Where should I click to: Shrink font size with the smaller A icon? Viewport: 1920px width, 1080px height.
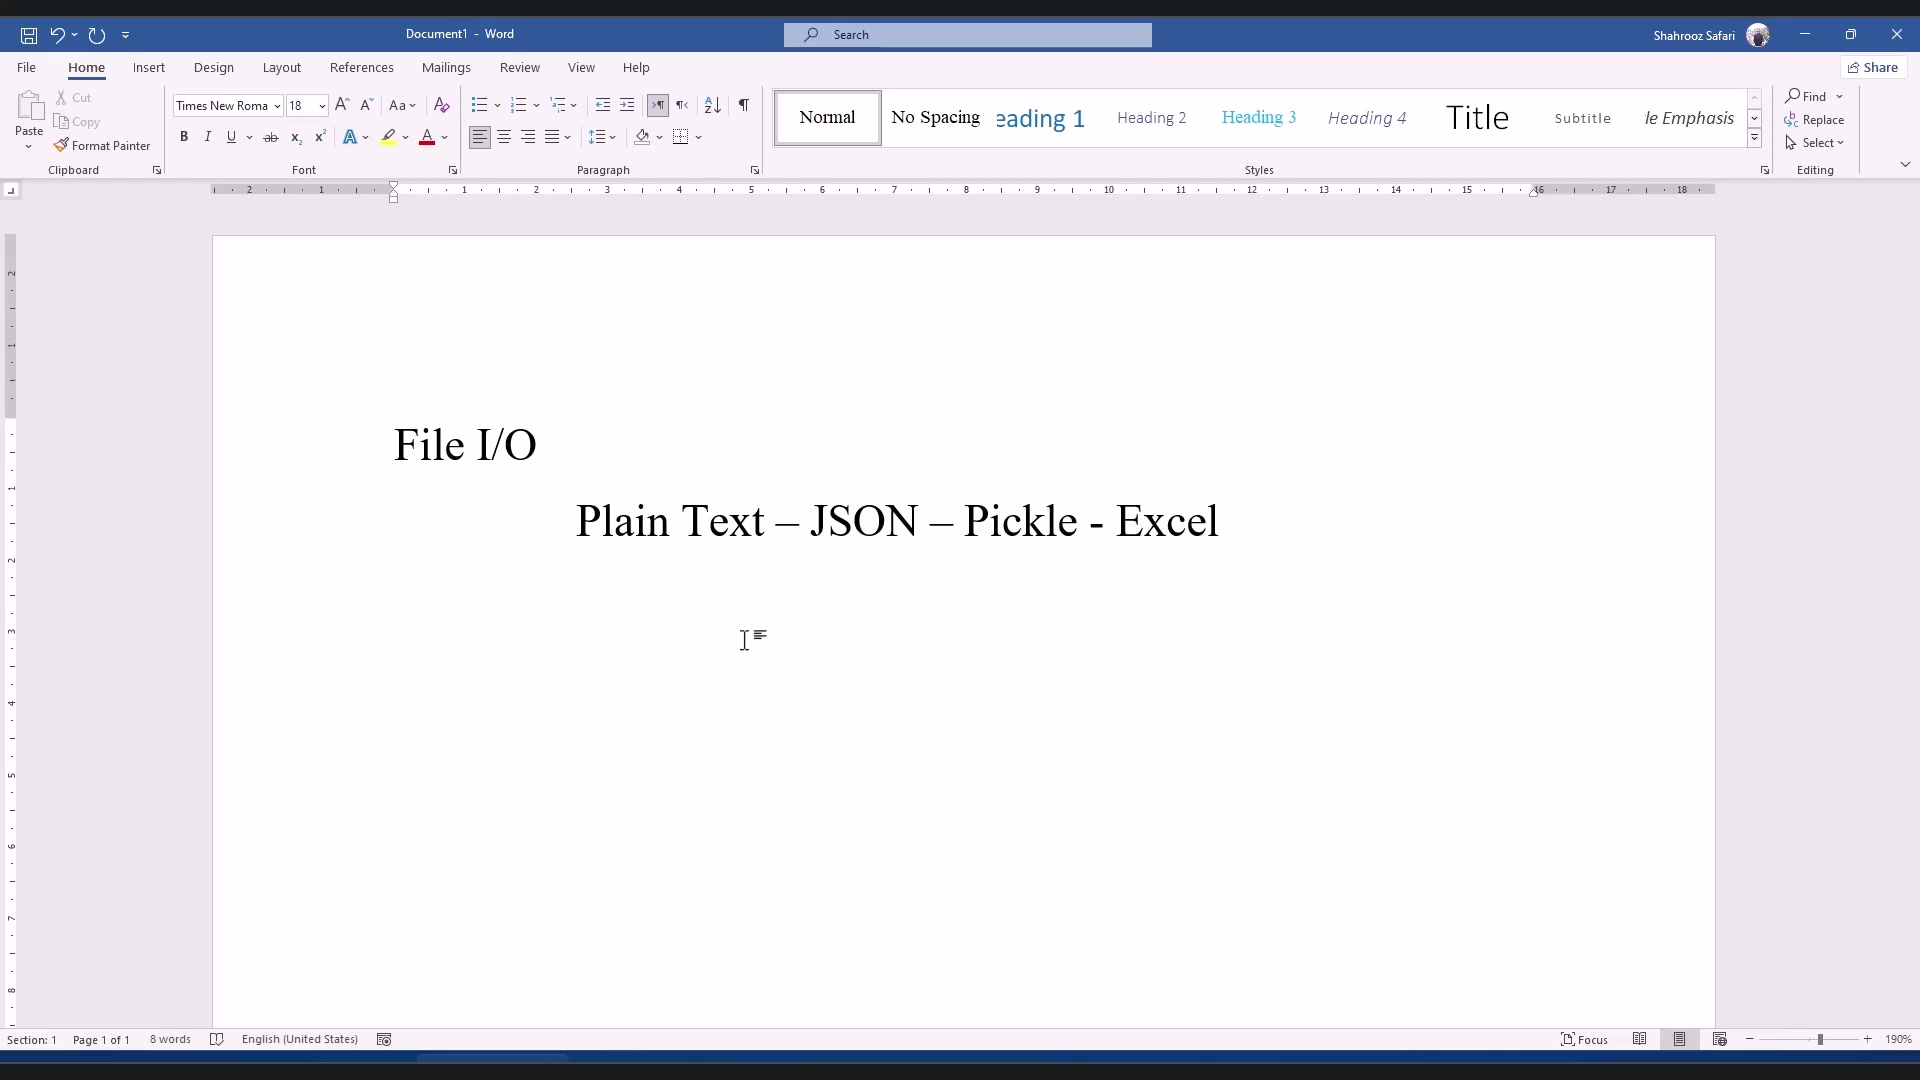[366, 105]
